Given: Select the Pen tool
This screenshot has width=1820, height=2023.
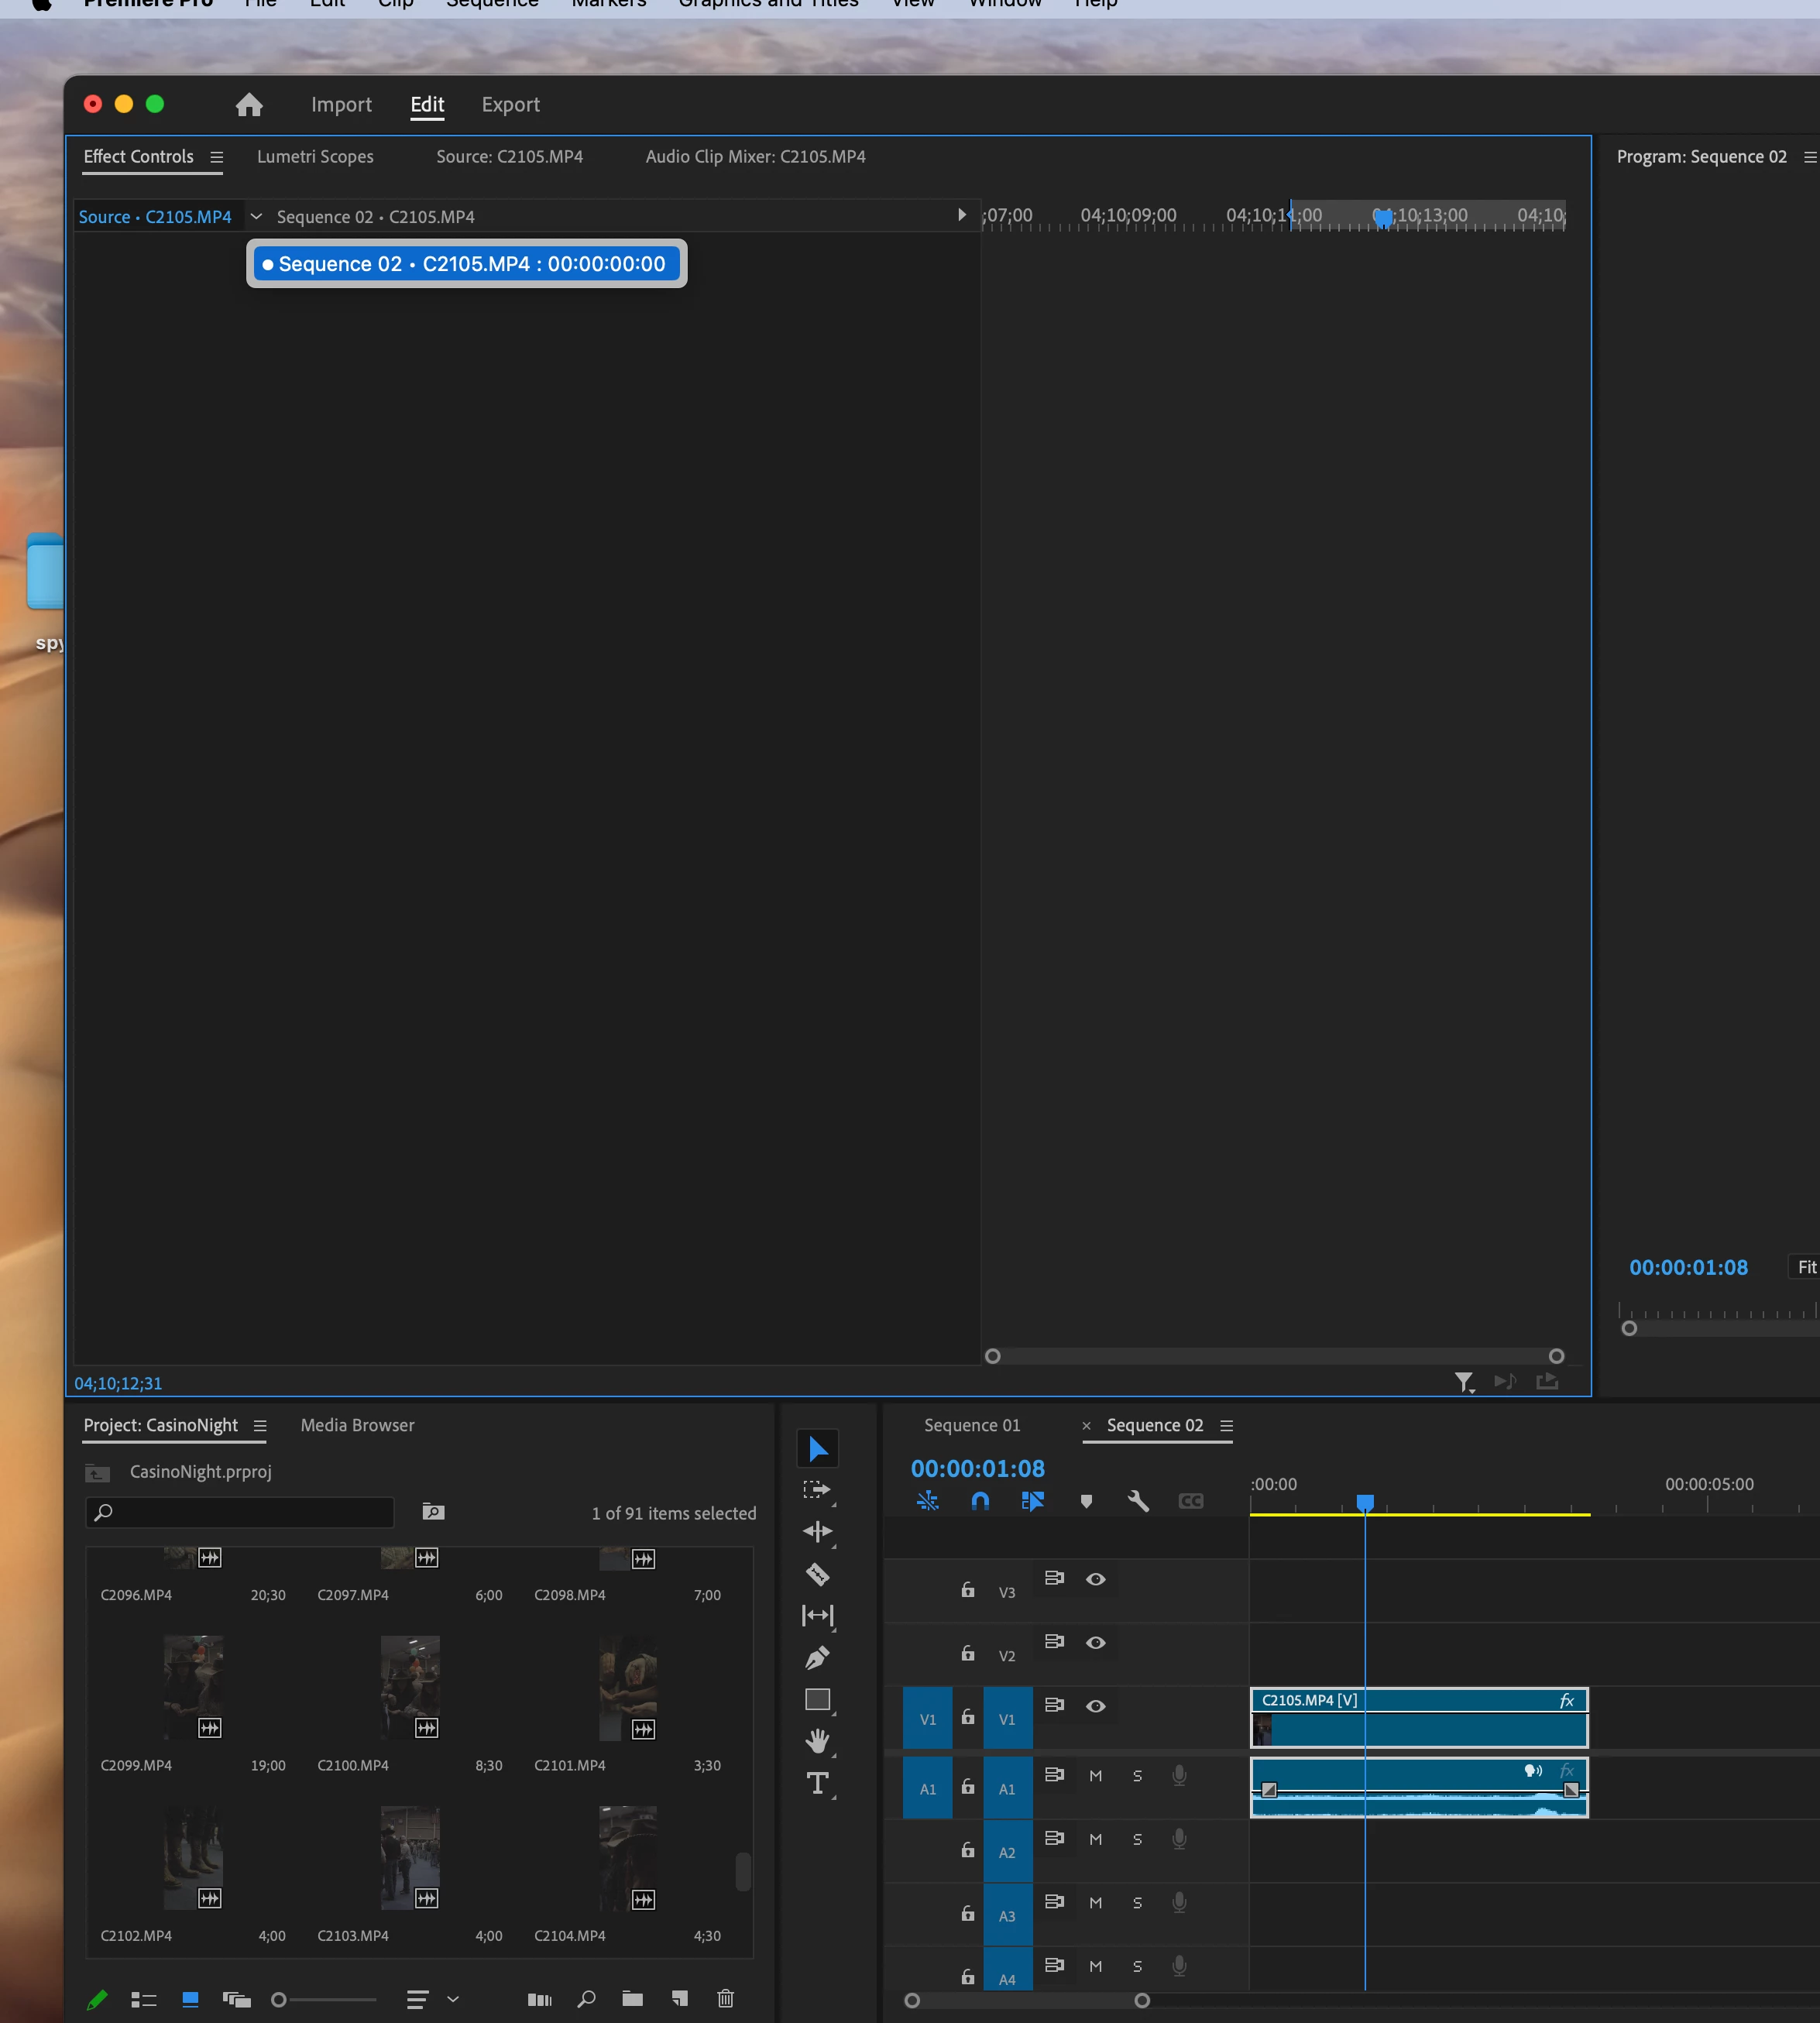Looking at the screenshot, I should (x=817, y=1658).
